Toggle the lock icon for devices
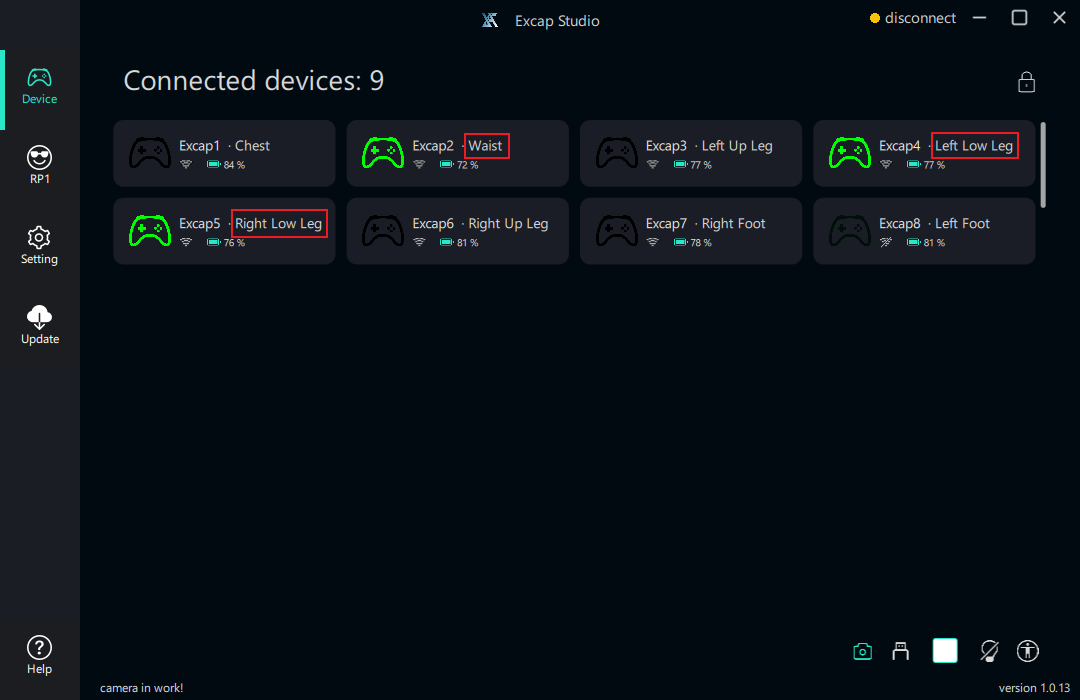 [1026, 82]
